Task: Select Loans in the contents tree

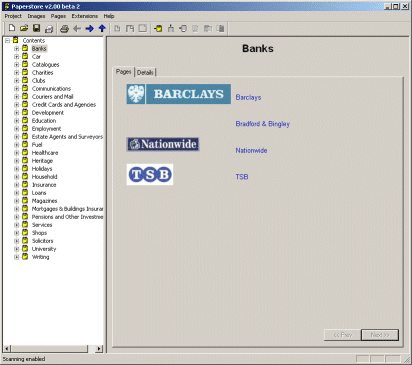Action: click(39, 193)
